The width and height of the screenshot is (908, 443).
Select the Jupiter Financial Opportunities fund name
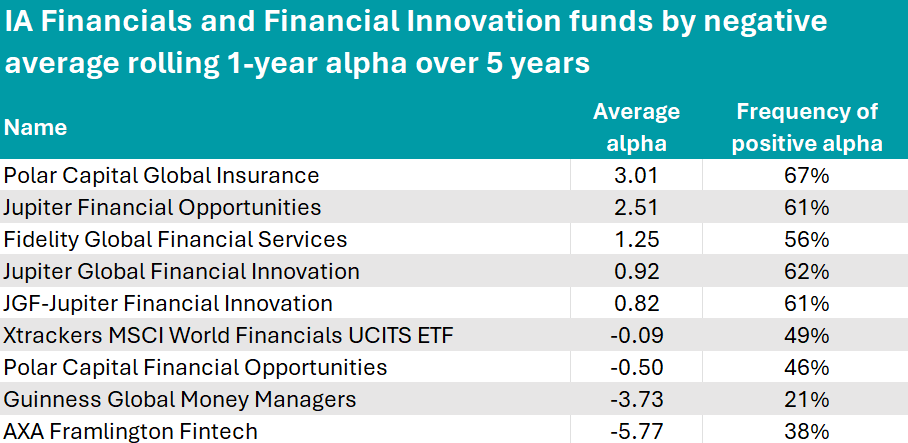163,208
